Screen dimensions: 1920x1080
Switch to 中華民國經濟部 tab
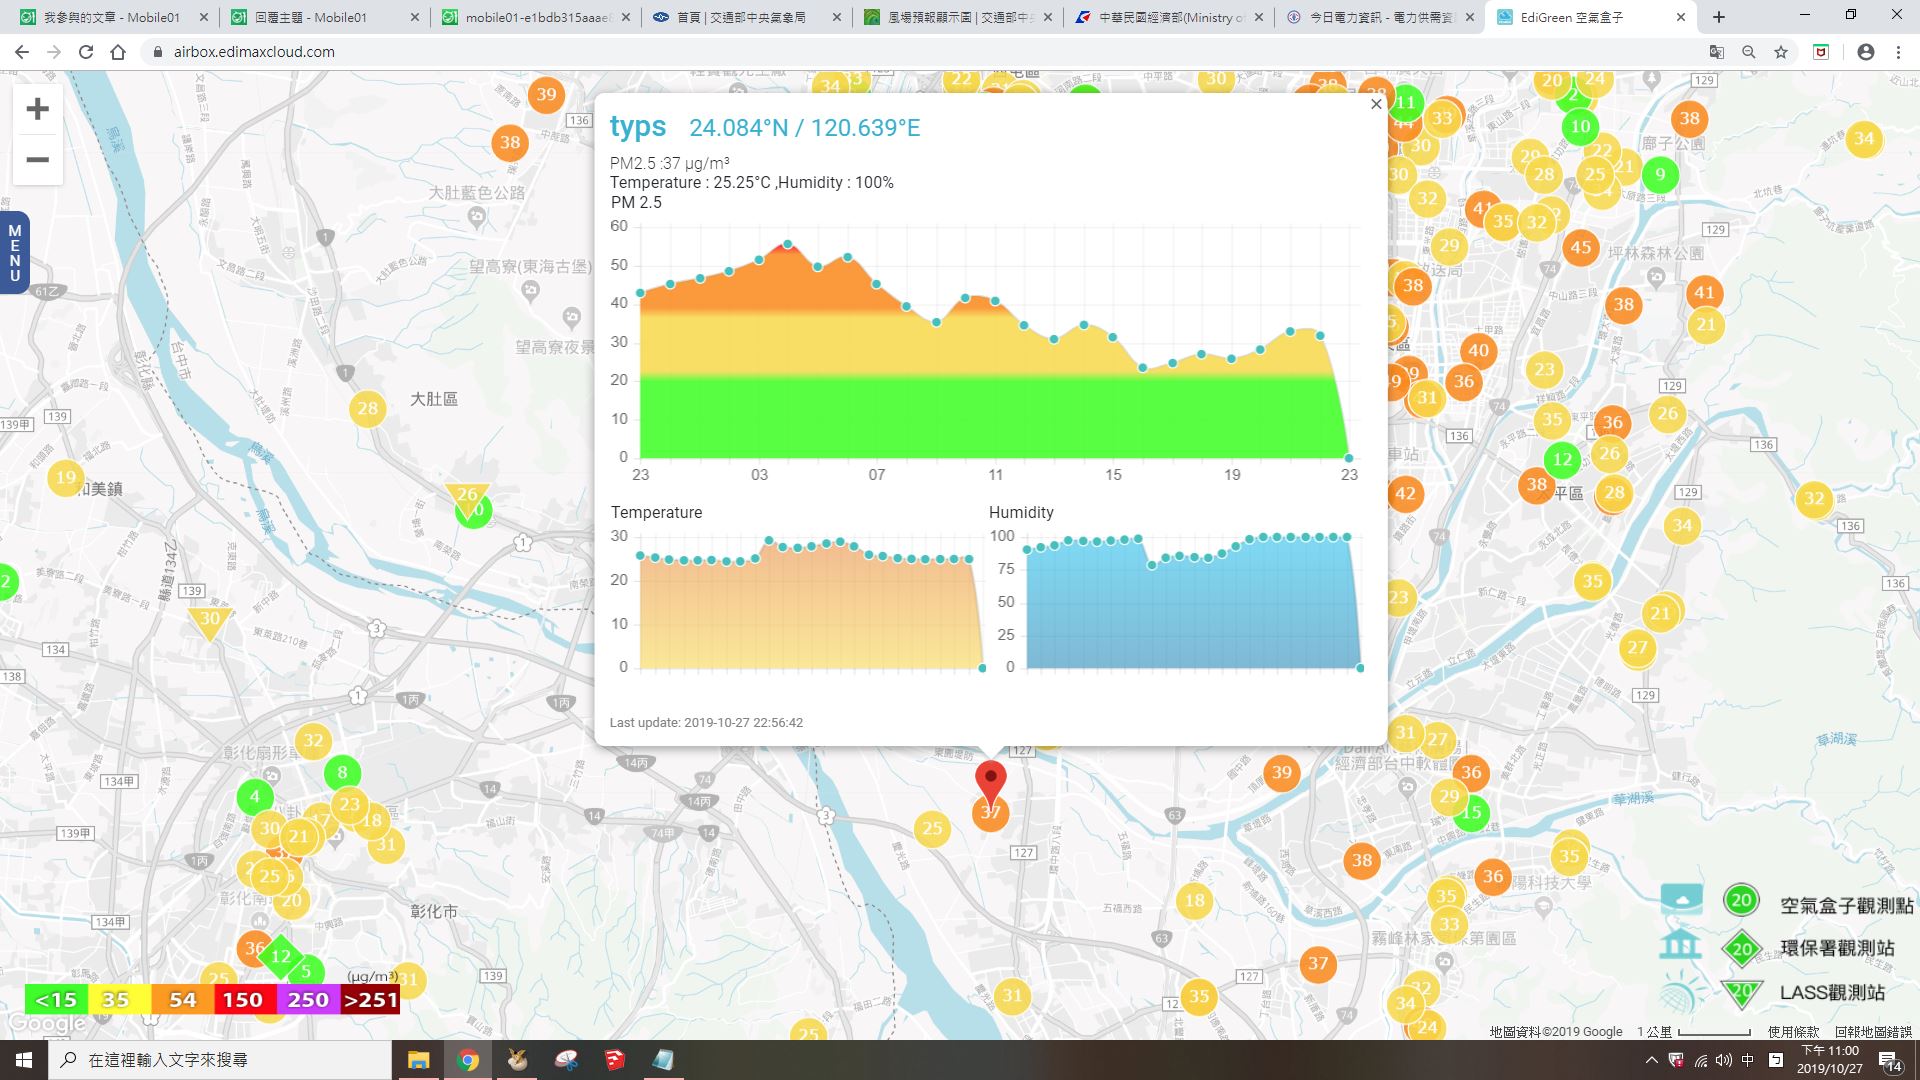[x=1169, y=17]
